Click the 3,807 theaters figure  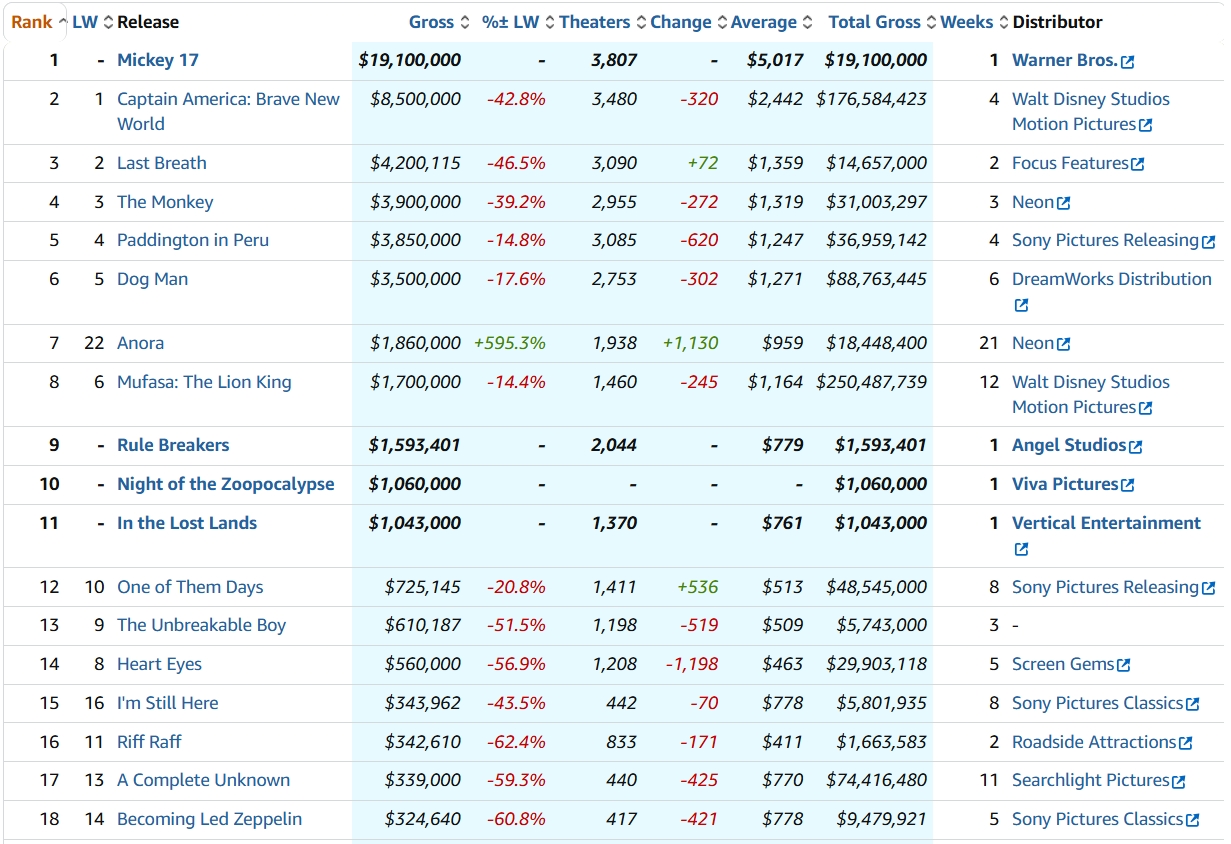[614, 60]
